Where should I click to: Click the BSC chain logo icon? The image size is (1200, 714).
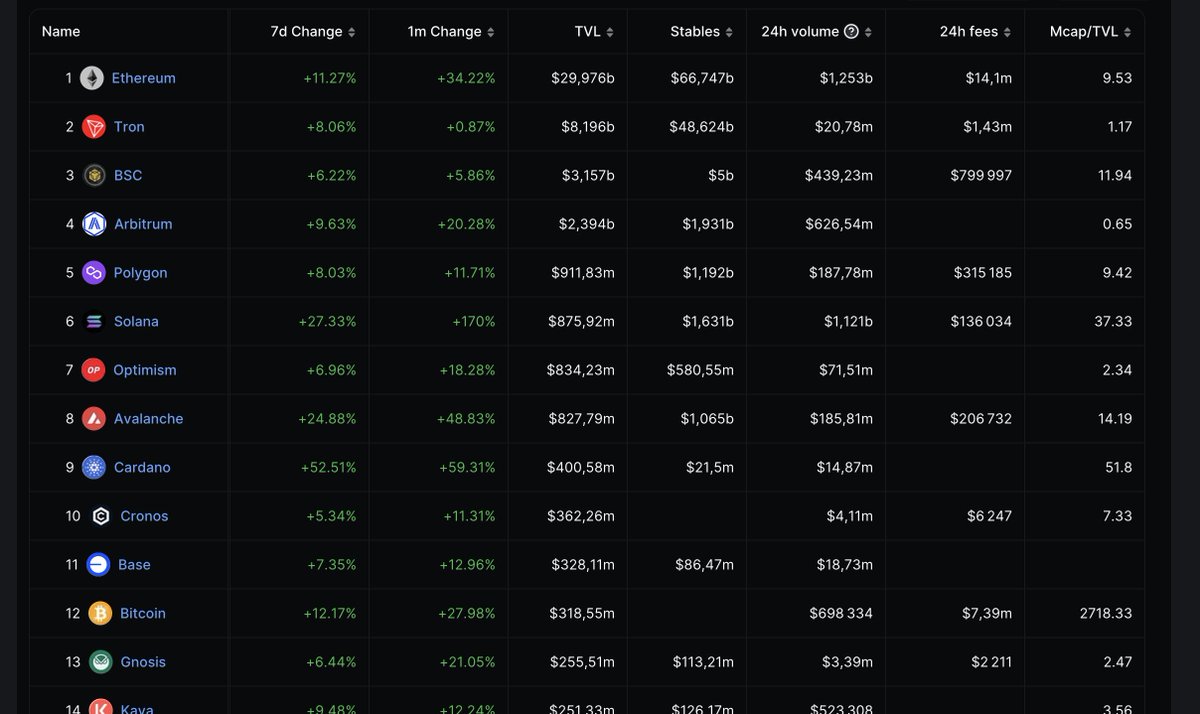coord(94,175)
